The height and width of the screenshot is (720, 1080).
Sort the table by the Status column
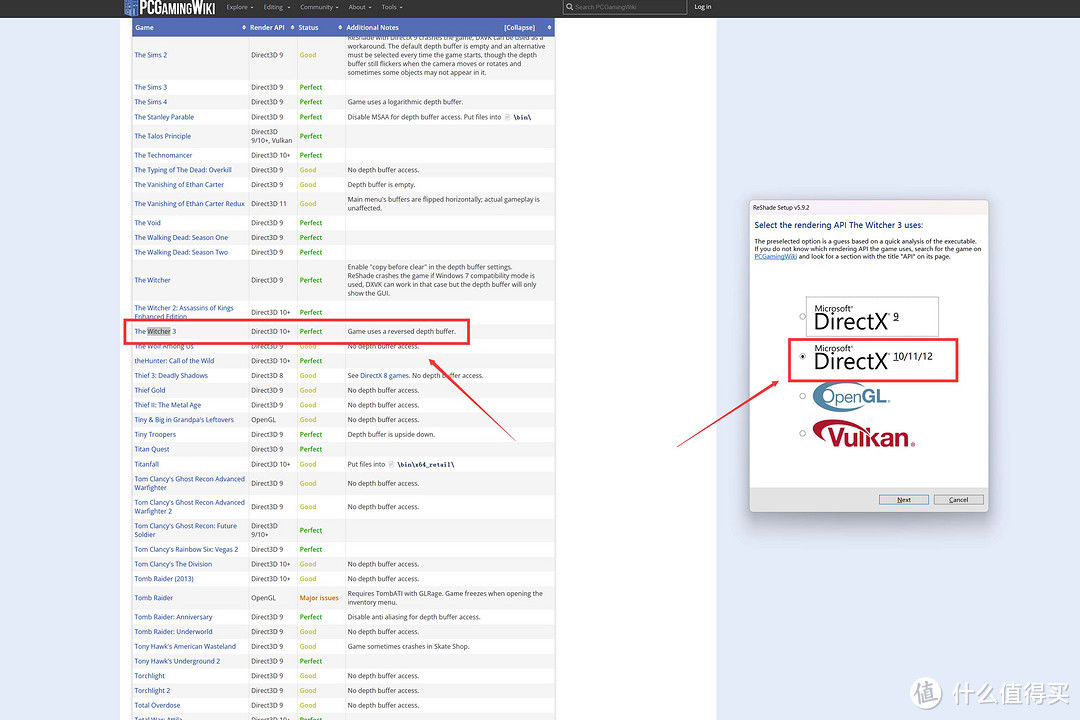(340, 28)
